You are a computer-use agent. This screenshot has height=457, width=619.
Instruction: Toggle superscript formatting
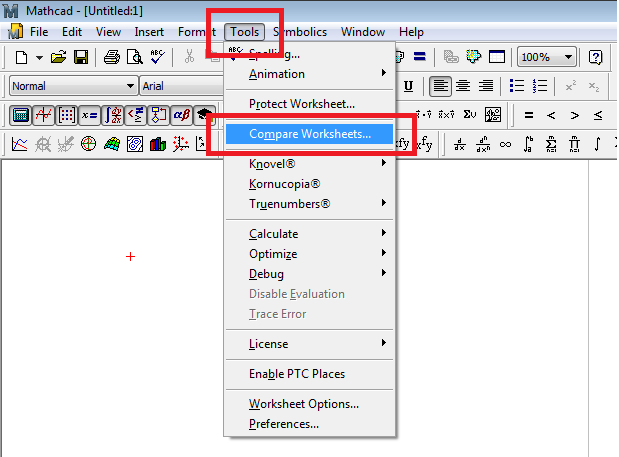coord(570,86)
